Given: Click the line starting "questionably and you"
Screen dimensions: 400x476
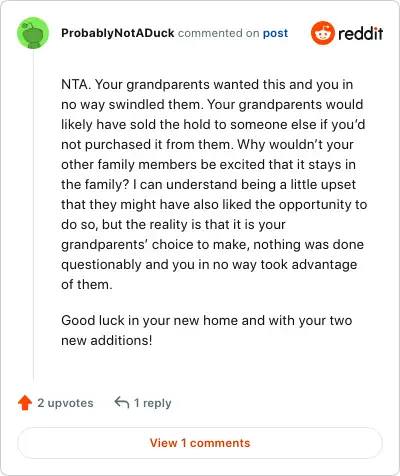Looking at the screenshot, I should 209,264.
